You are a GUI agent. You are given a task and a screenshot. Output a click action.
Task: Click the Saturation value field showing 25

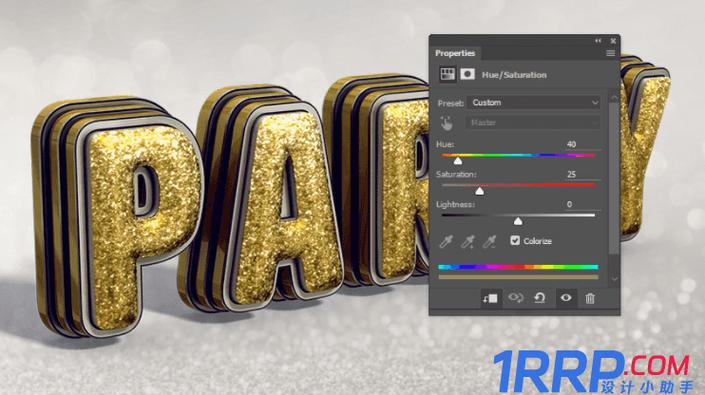coord(582,174)
